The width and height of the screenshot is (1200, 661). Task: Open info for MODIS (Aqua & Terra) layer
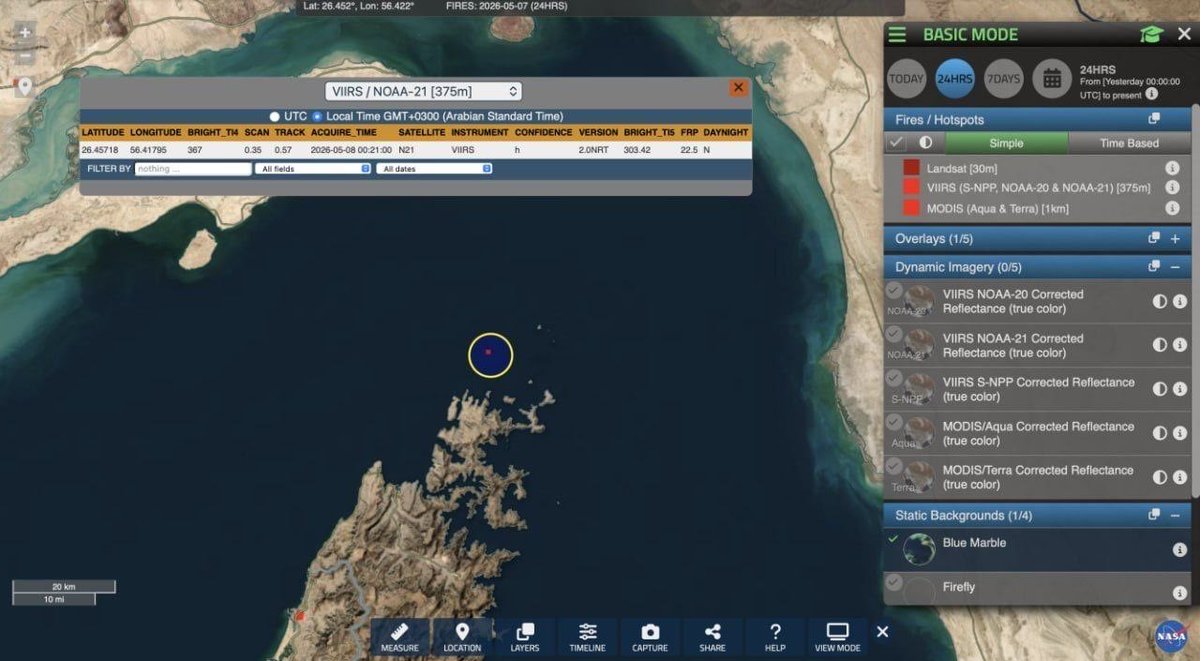tap(1172, 208)
